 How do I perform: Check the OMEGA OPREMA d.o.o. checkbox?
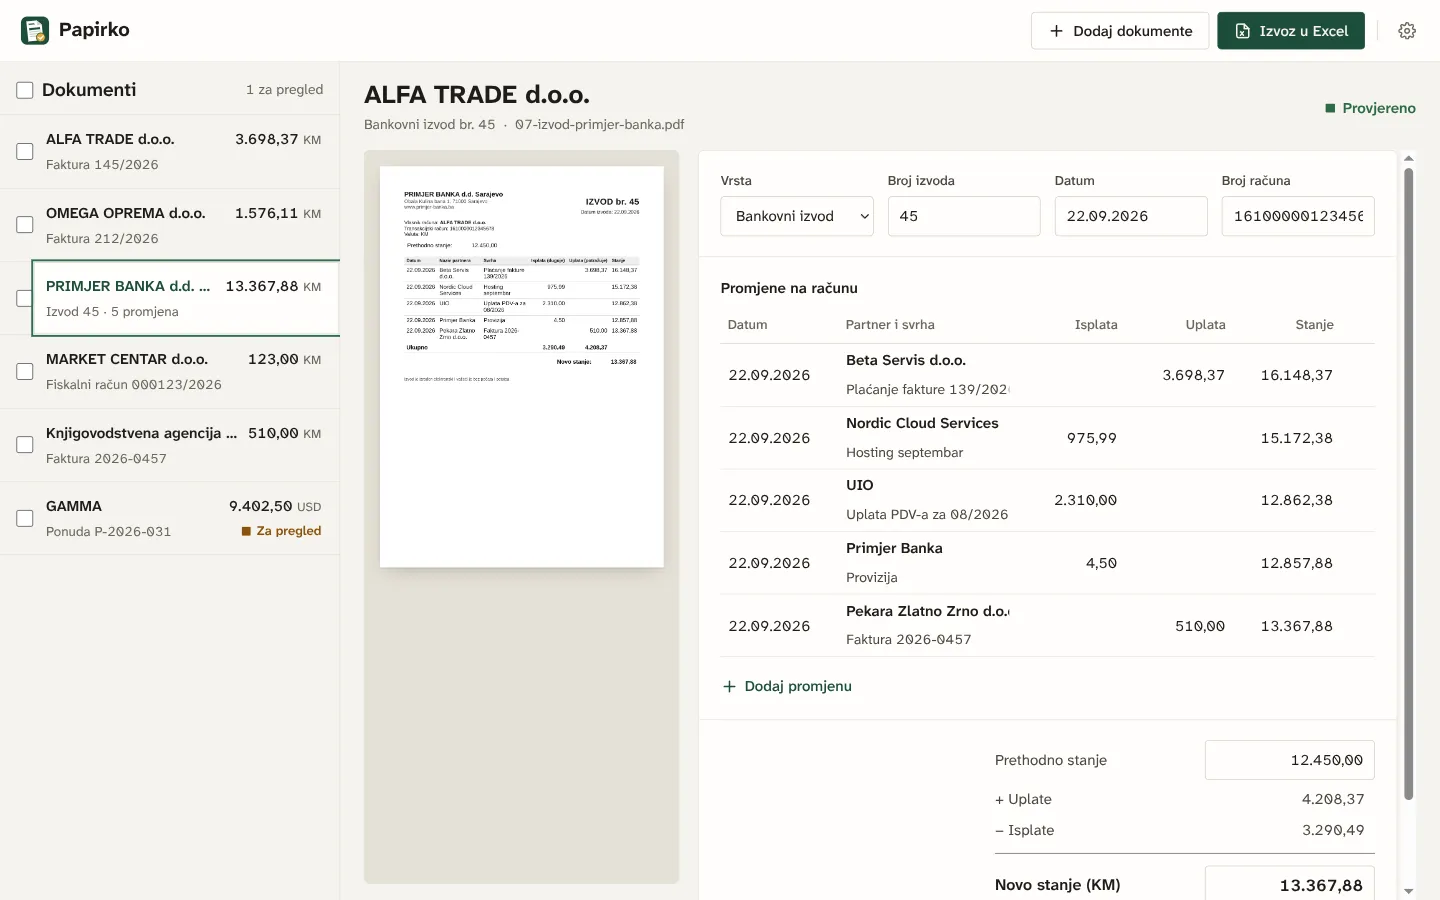[x=25, y=225]
